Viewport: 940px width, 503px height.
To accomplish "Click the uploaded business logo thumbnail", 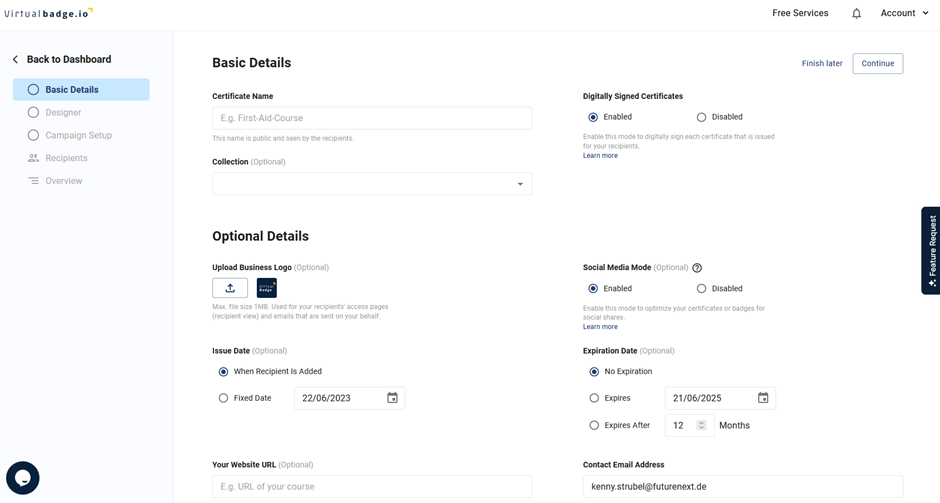I will click(x=267, y=288).
